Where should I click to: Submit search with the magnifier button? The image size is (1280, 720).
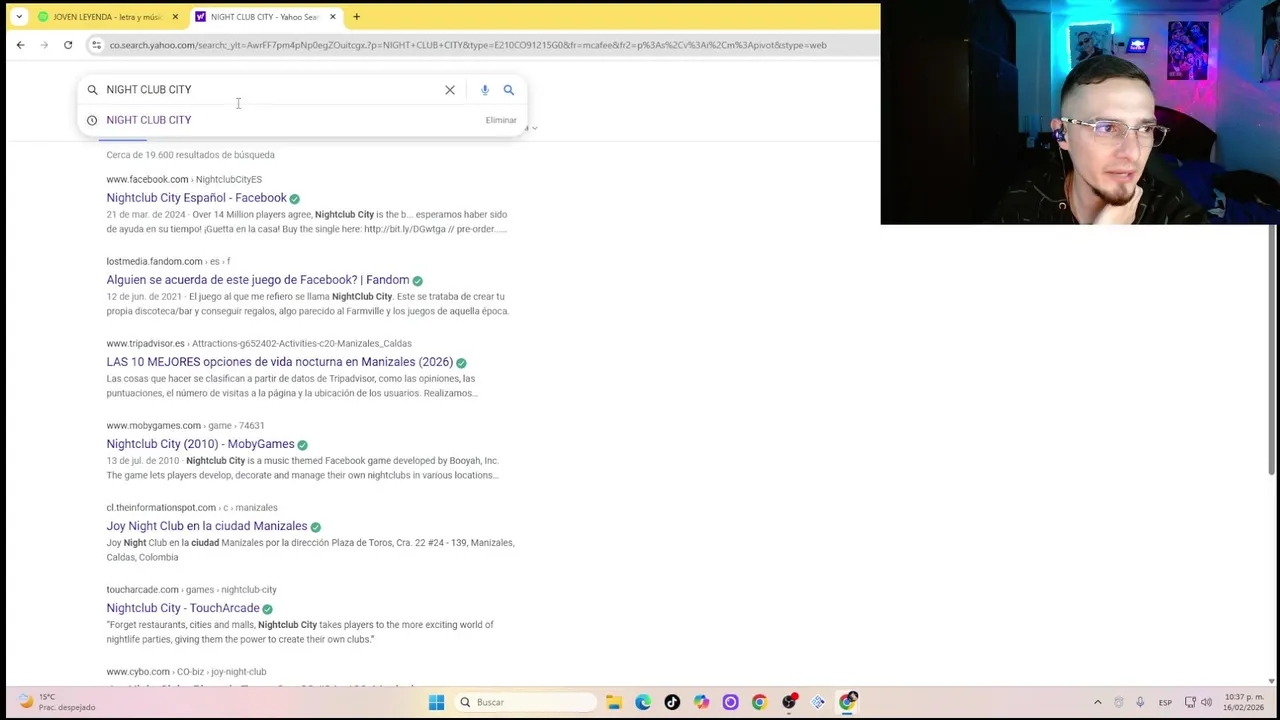click(x=509, y=90)
